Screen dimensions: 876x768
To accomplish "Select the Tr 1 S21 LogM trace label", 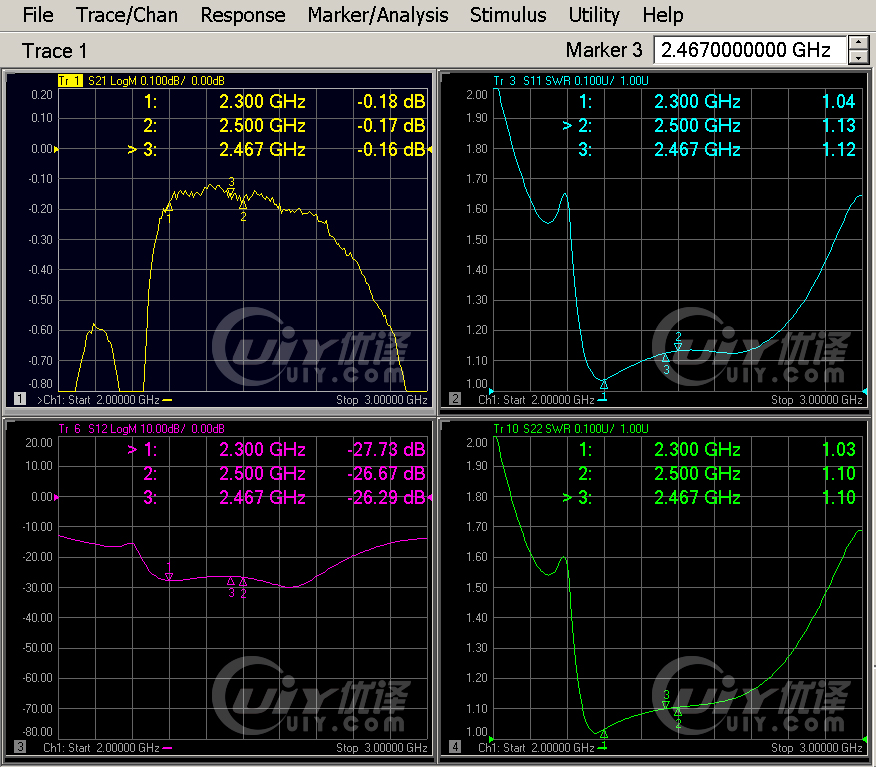I will pos(141,81).
